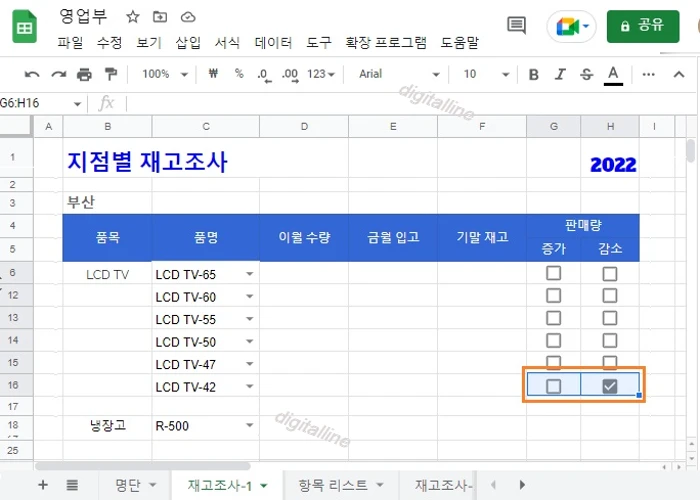
Task: Open dropdown for R-500 cell
Action: pyautogui.click(x=250, y=425)
